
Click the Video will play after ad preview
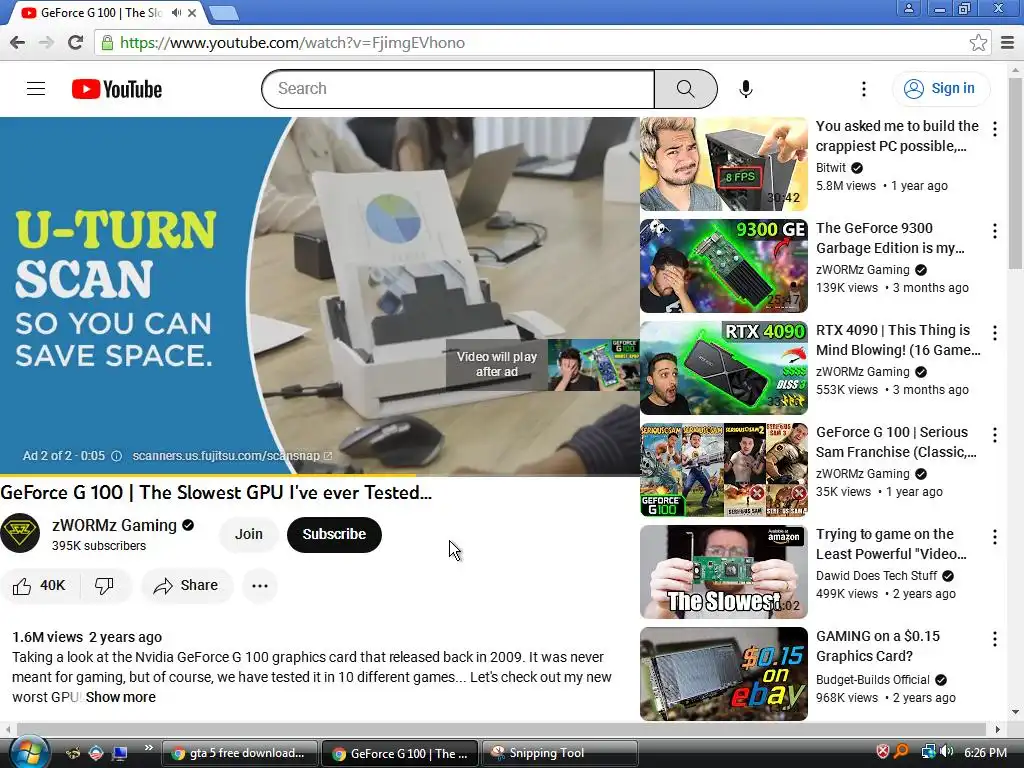pyautogui.click(x=543, y=364)
